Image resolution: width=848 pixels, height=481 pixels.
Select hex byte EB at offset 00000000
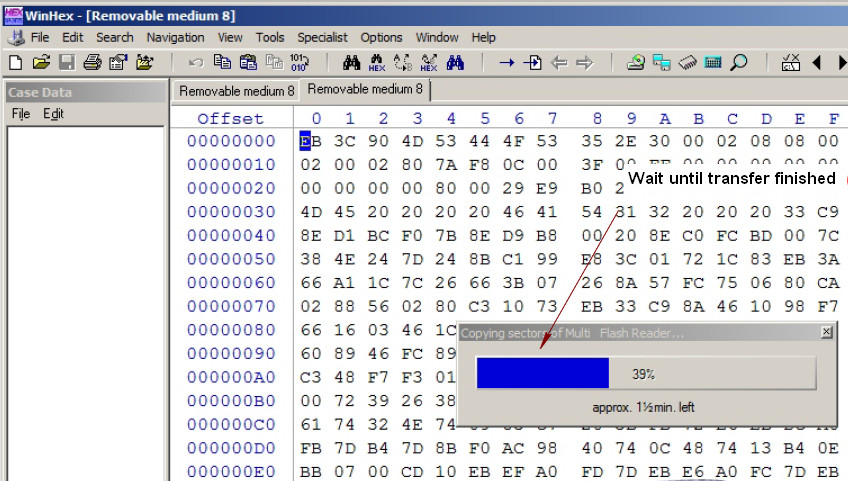[x=310, y=141]
